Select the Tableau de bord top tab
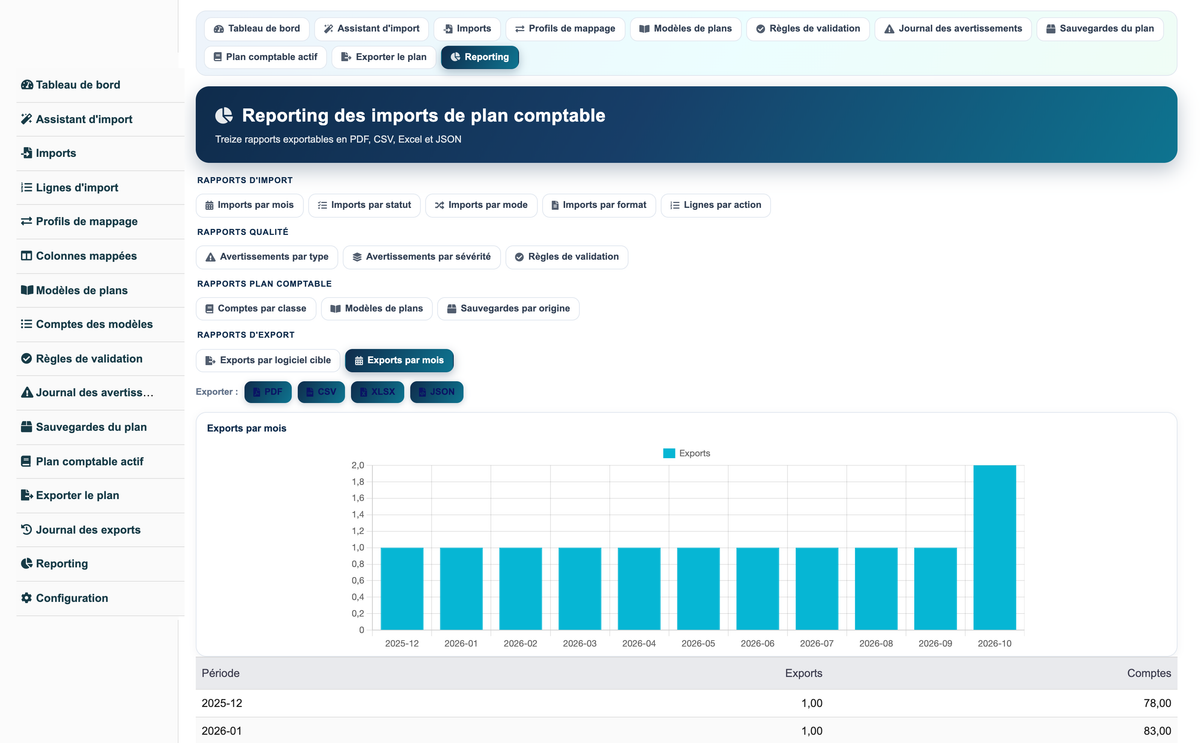The width and height of the screenshot is (1200, 743). 257,29
